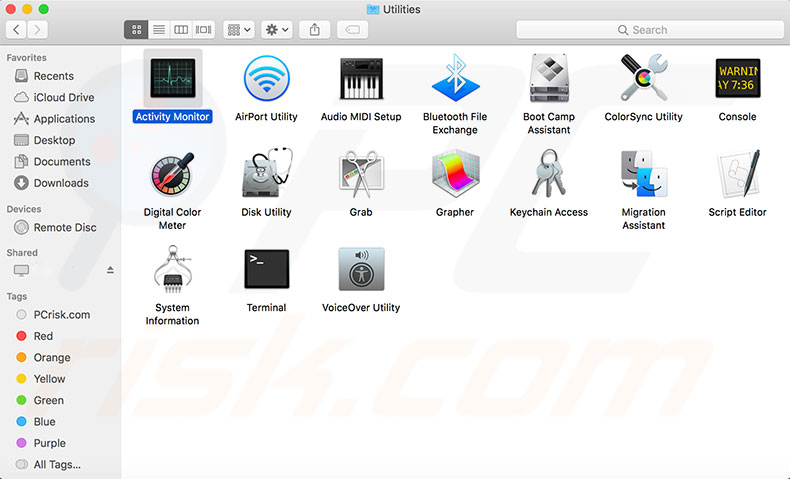Click the Activity Monitor name label
790x479 pixels.
pos(172,117)
